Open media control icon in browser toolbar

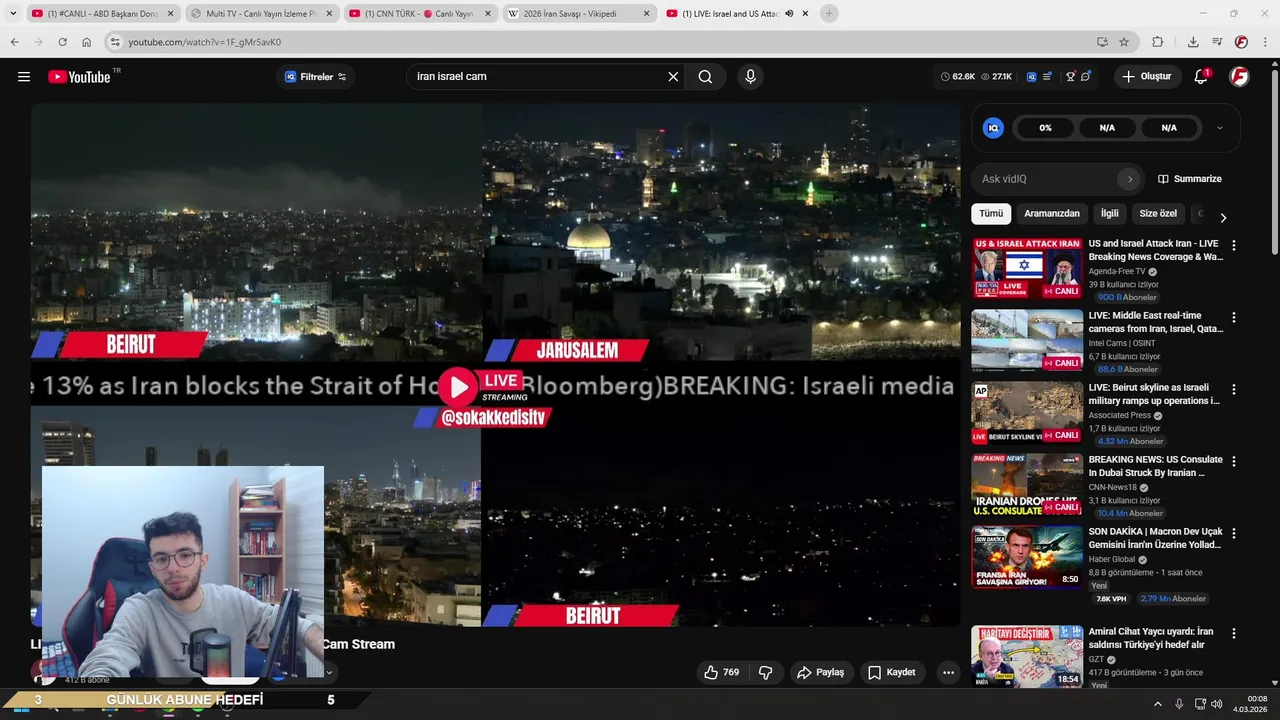1217,42
